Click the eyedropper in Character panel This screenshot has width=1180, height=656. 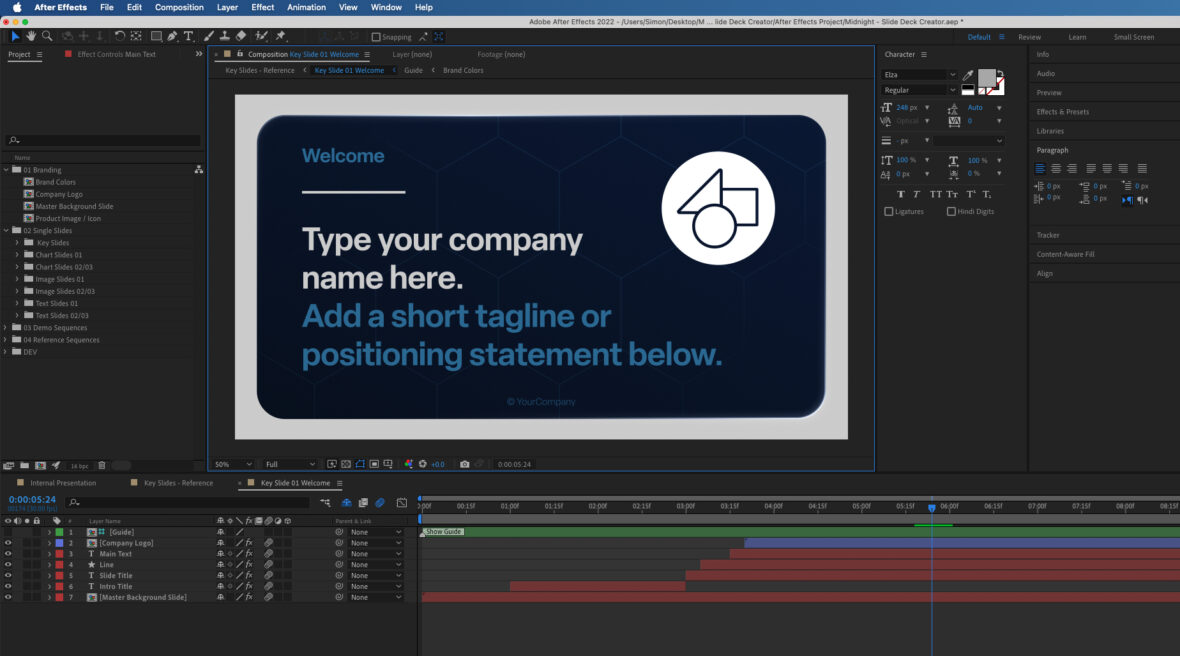click(x=968, y=75)
